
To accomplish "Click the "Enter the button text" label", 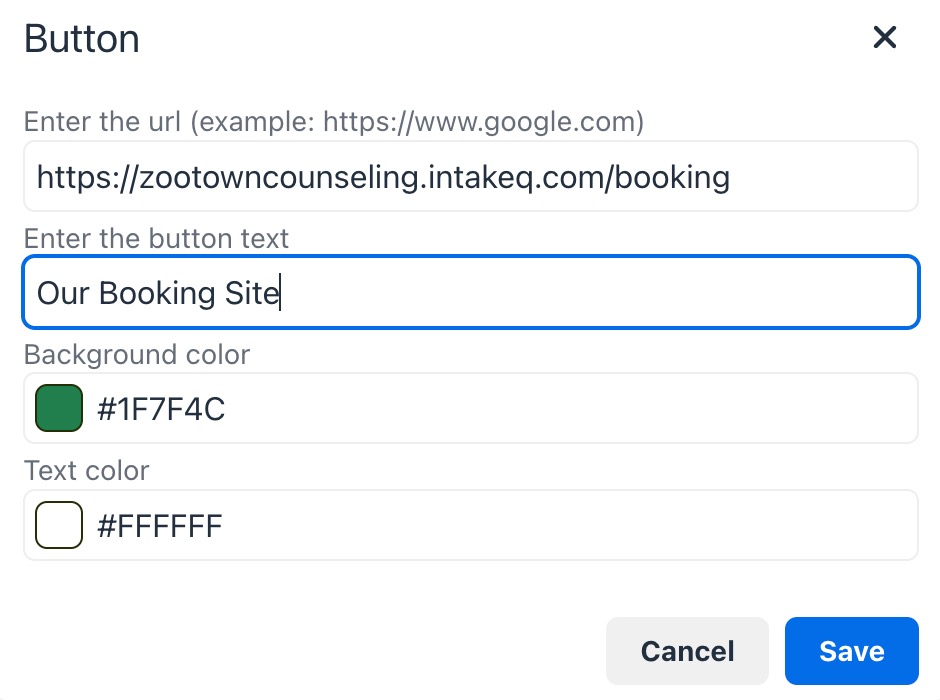I will pyautogui.click(x=156, y=239).
